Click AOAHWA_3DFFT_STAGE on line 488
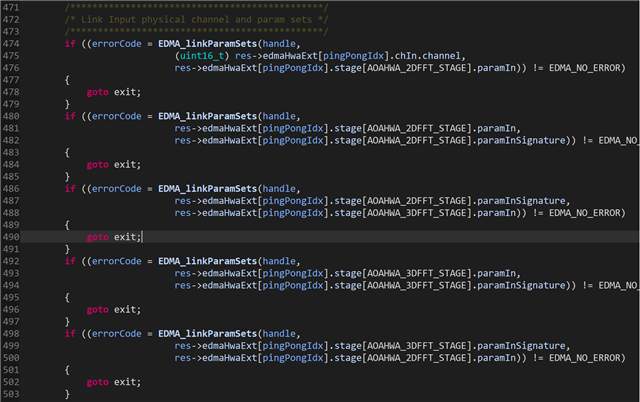 pos(417,213)
